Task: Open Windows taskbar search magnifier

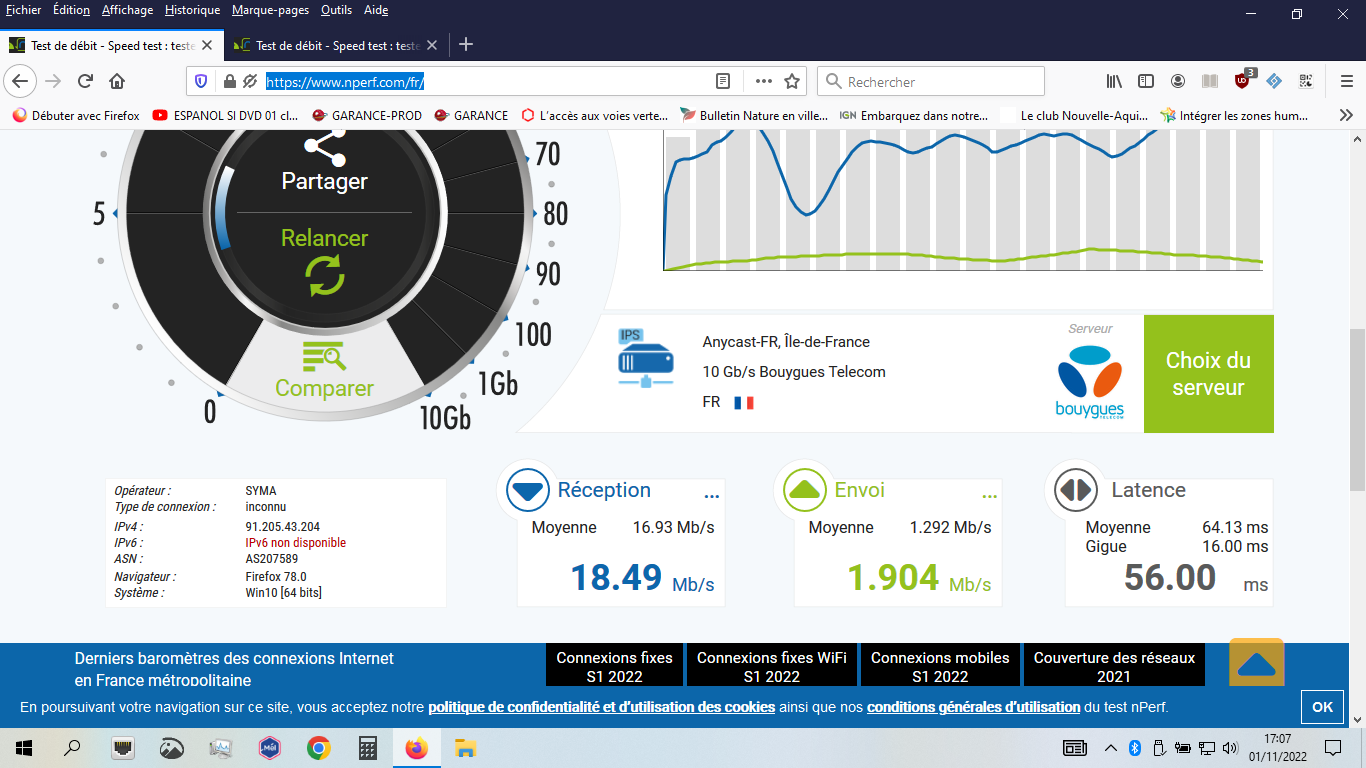Action: tap(72, 748)
